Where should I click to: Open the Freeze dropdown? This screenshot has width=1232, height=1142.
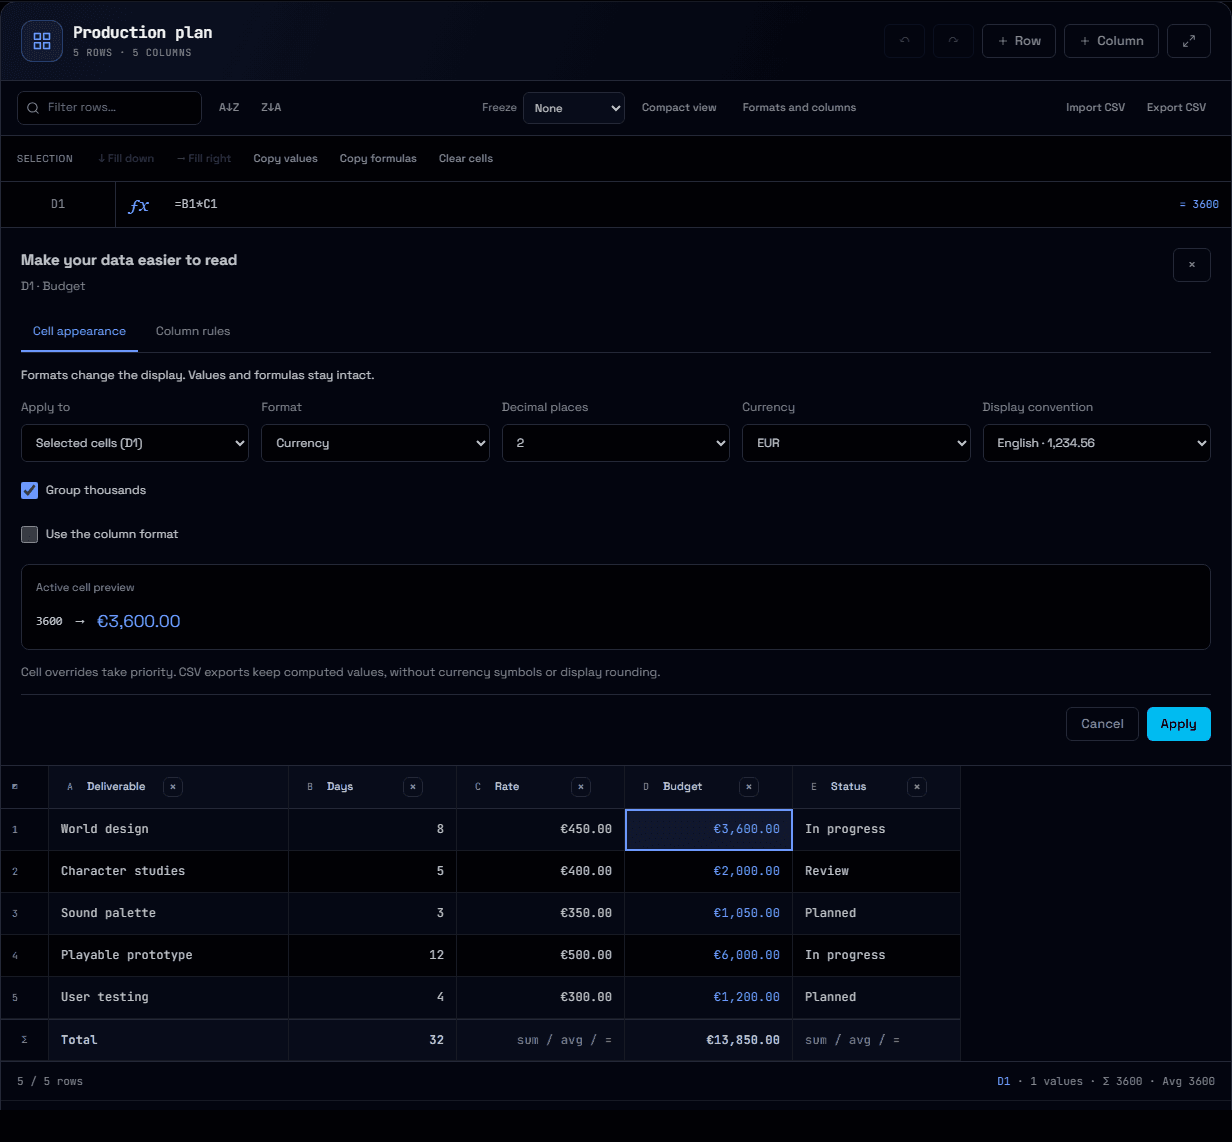pos(574,108)
